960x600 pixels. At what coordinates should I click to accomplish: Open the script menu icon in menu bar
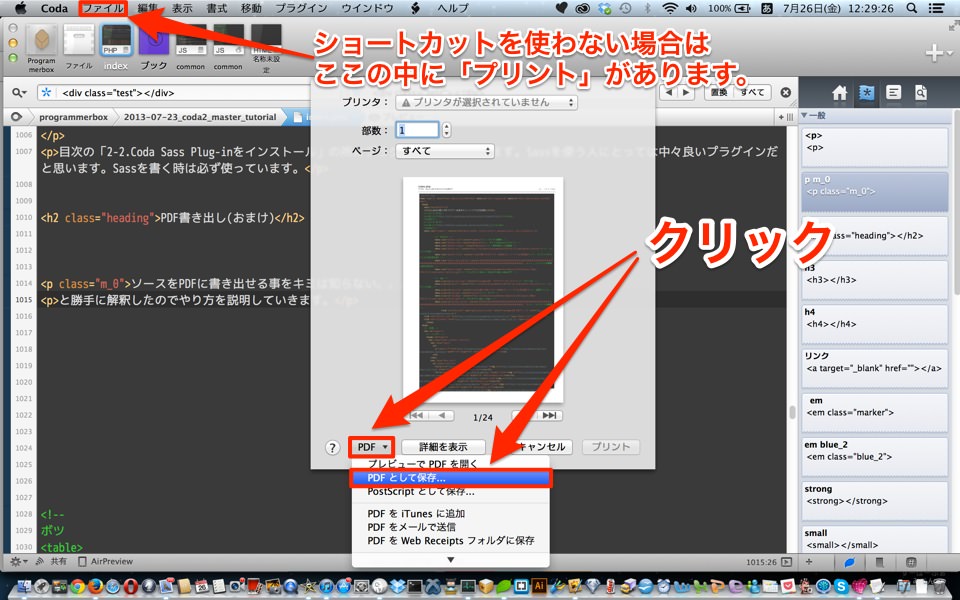416,9
